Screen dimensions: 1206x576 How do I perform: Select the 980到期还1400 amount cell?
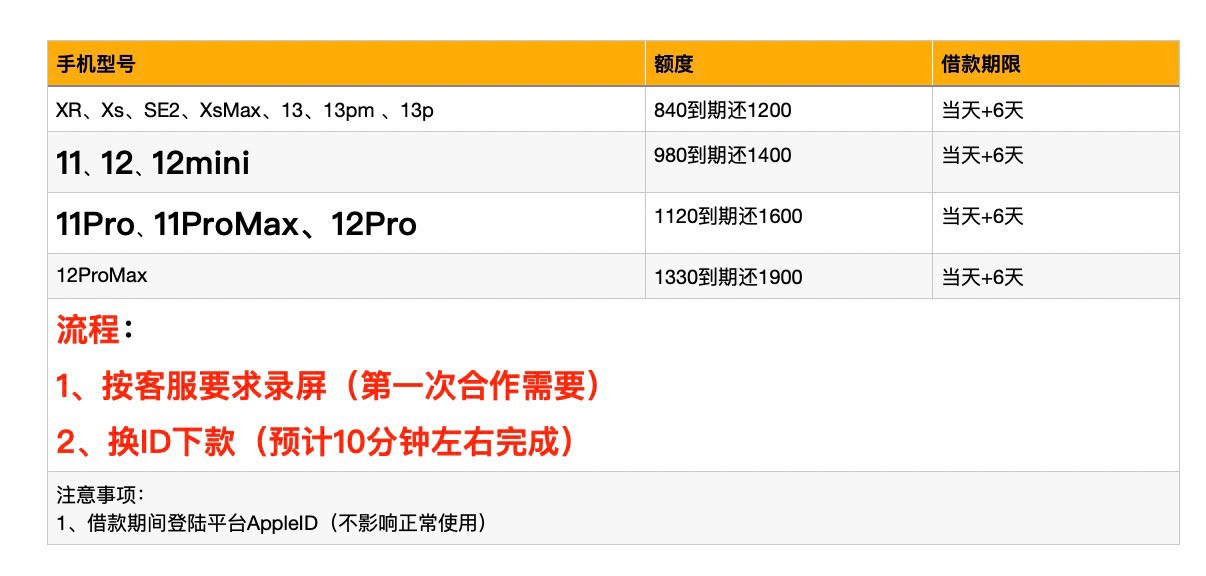[x=722, y=155]
